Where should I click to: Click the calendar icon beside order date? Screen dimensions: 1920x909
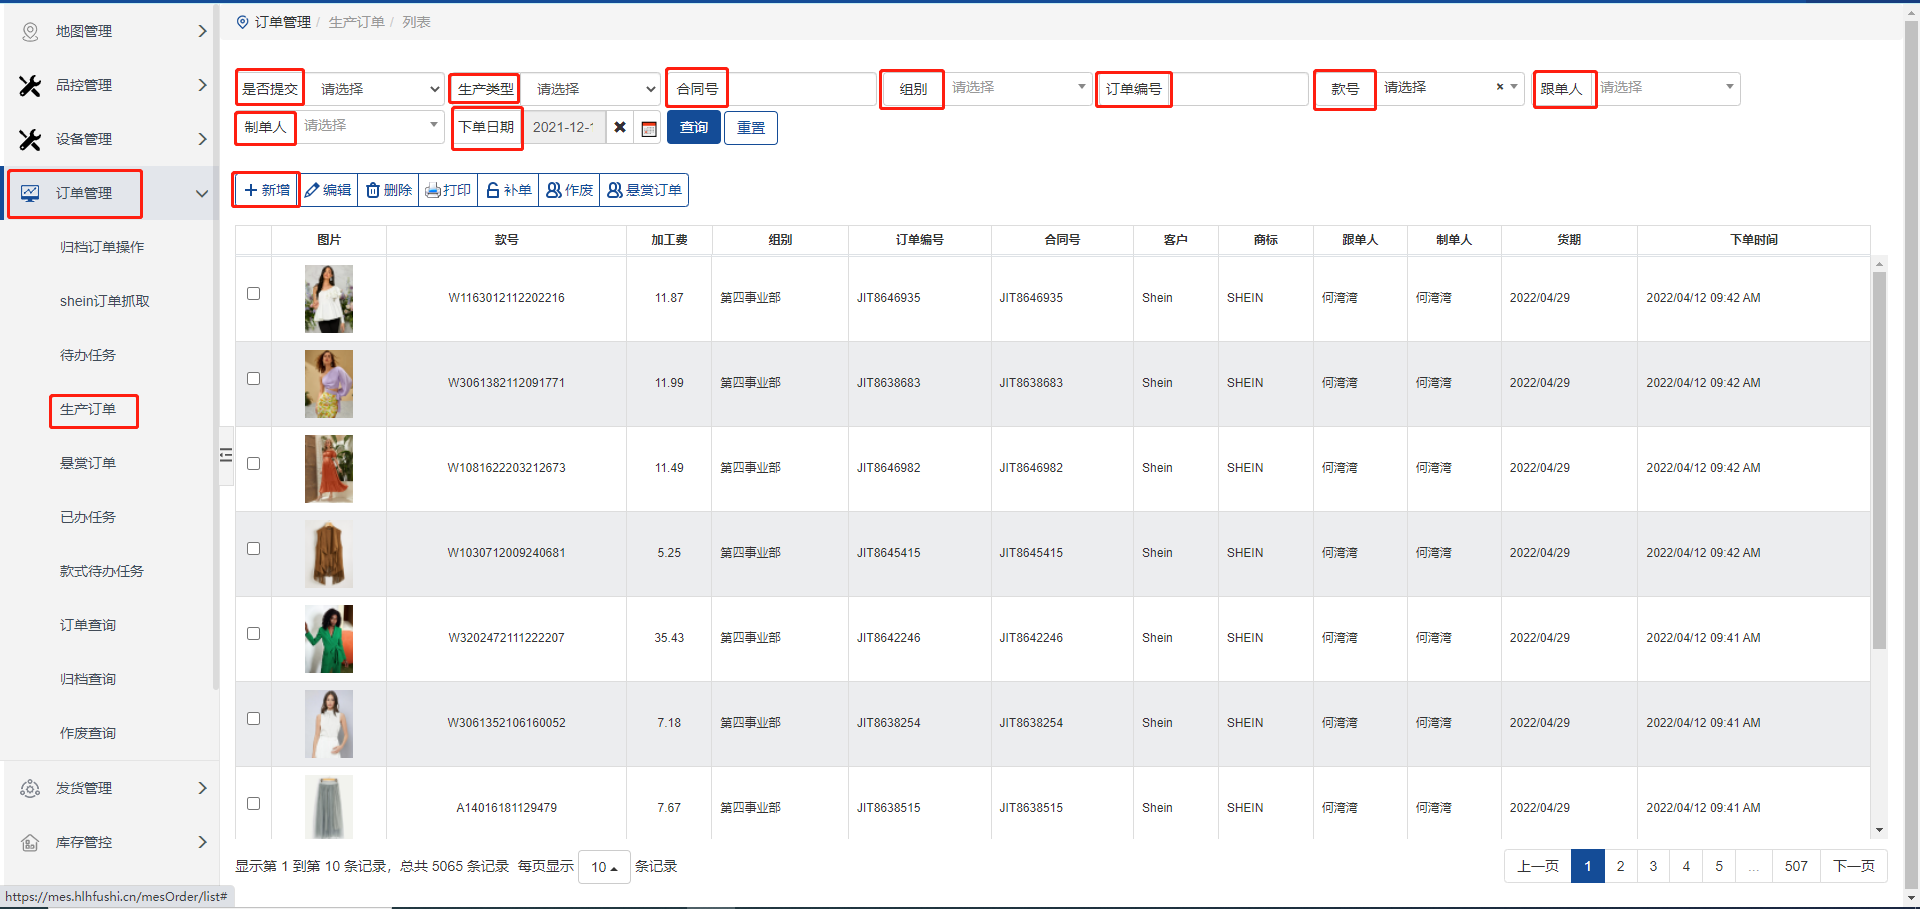click(649, 128)
